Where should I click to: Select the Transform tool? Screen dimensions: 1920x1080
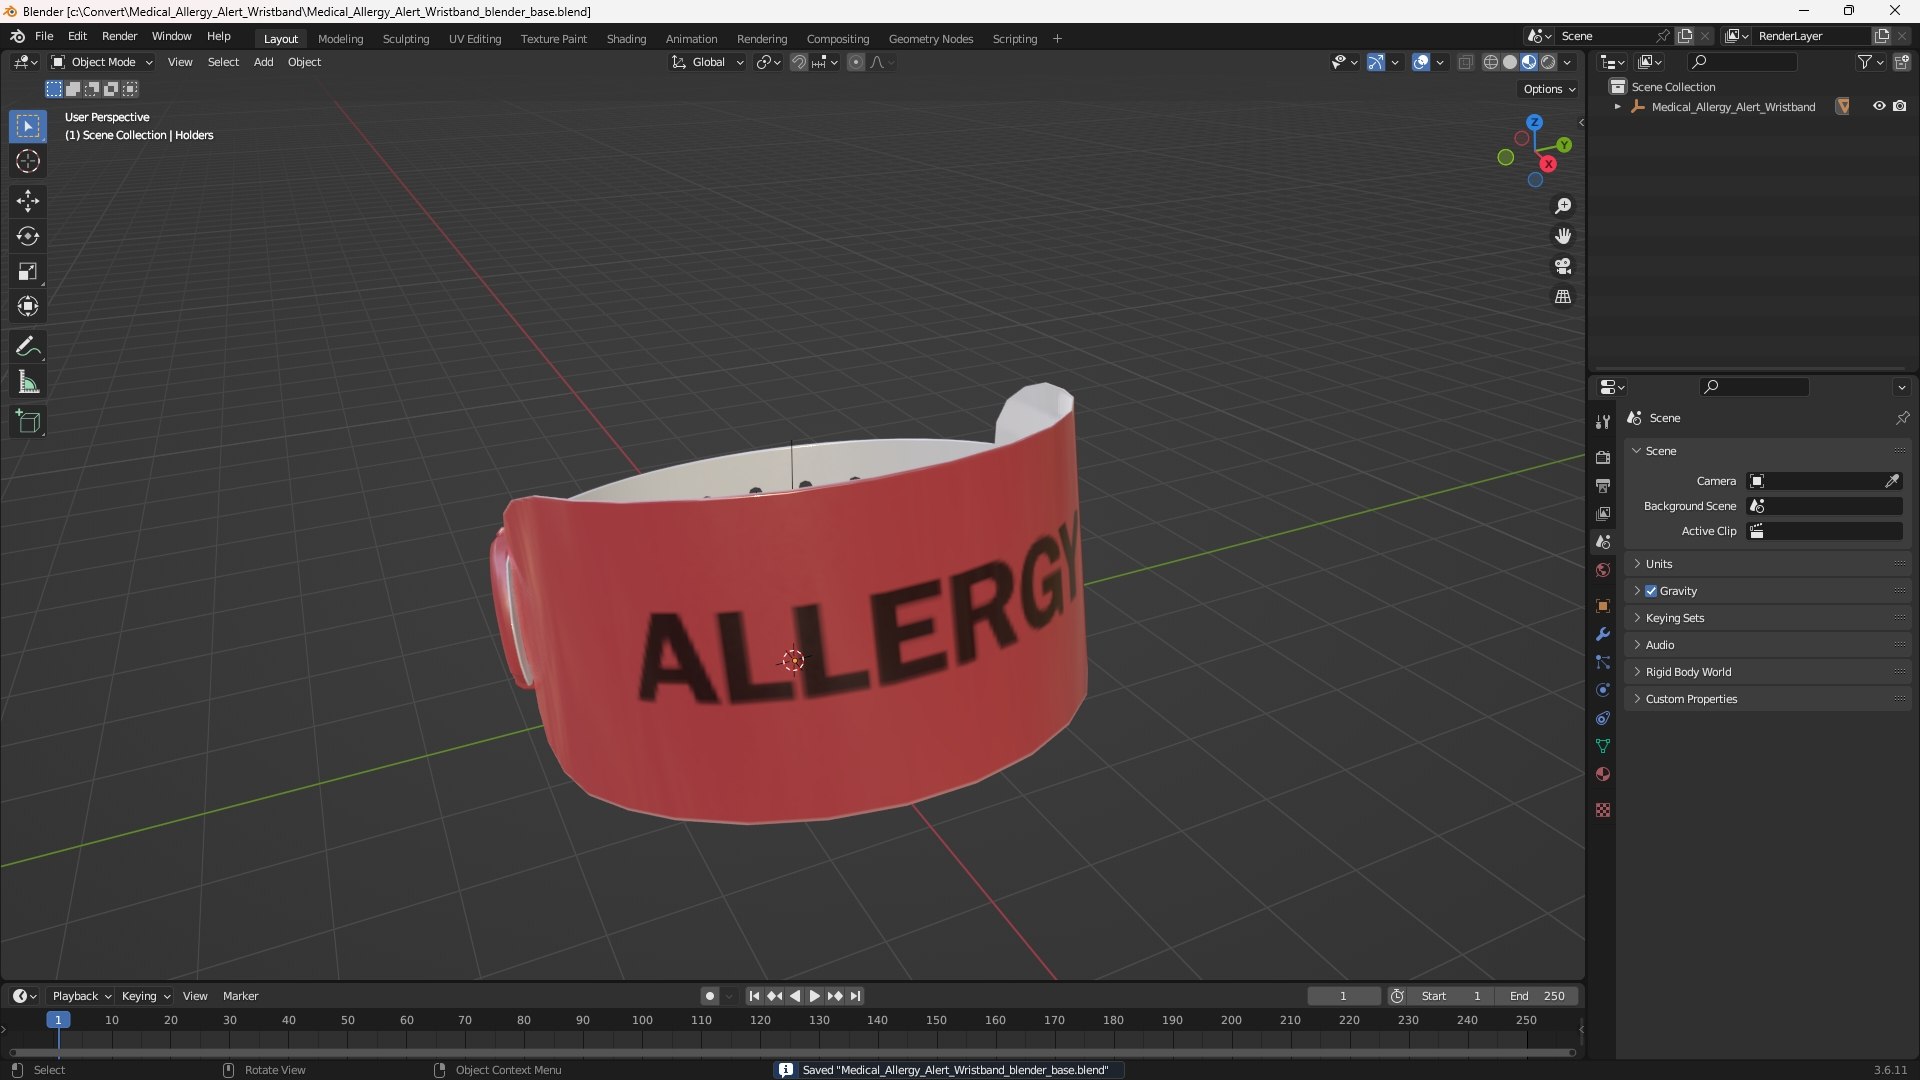(28, 306)
